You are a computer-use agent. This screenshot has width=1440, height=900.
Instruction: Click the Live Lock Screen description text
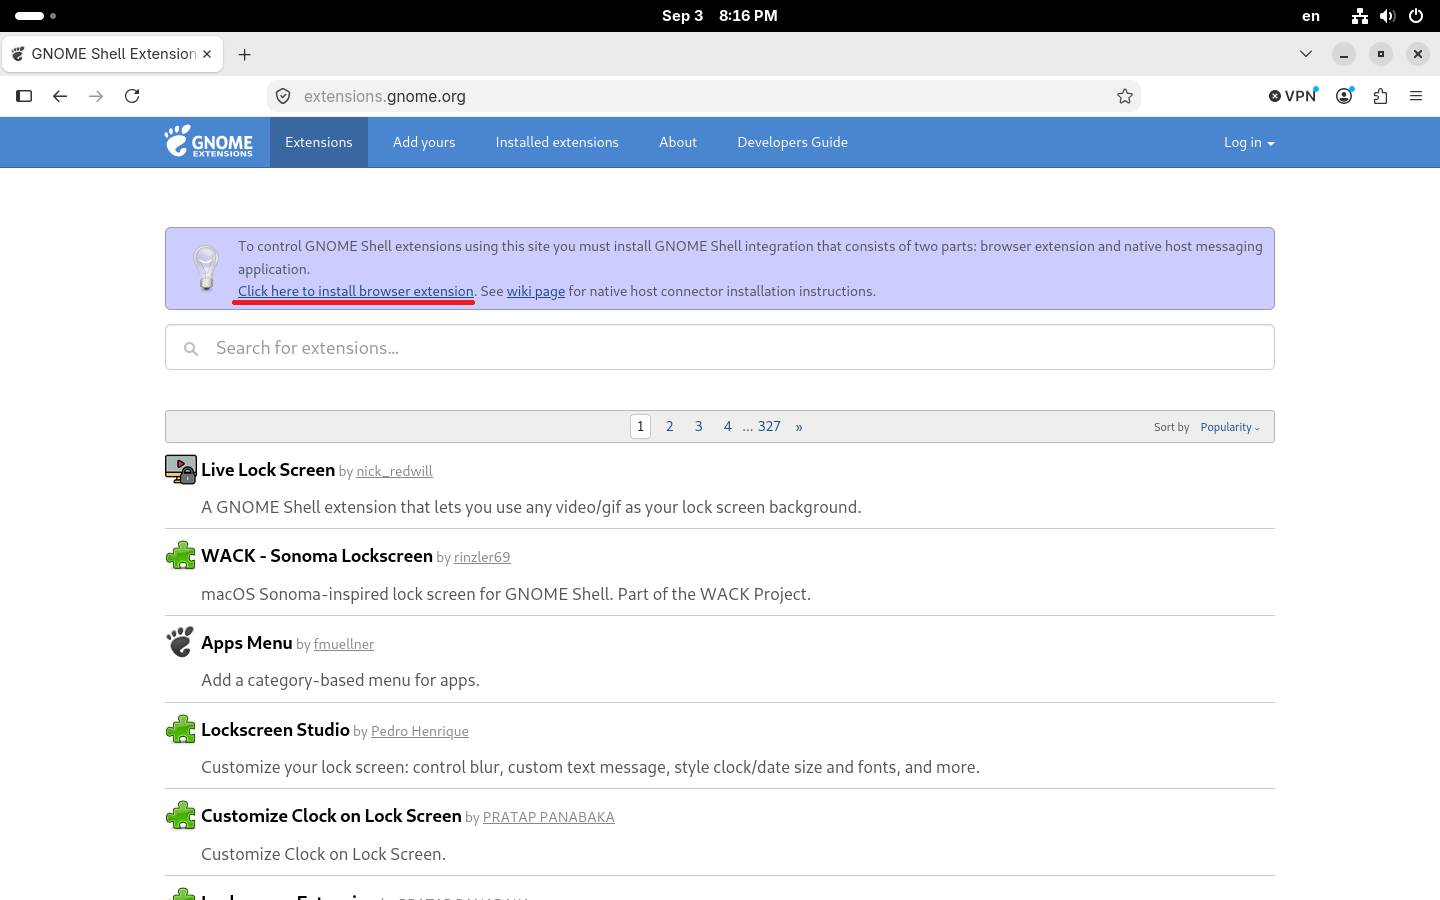pos(531,507)
